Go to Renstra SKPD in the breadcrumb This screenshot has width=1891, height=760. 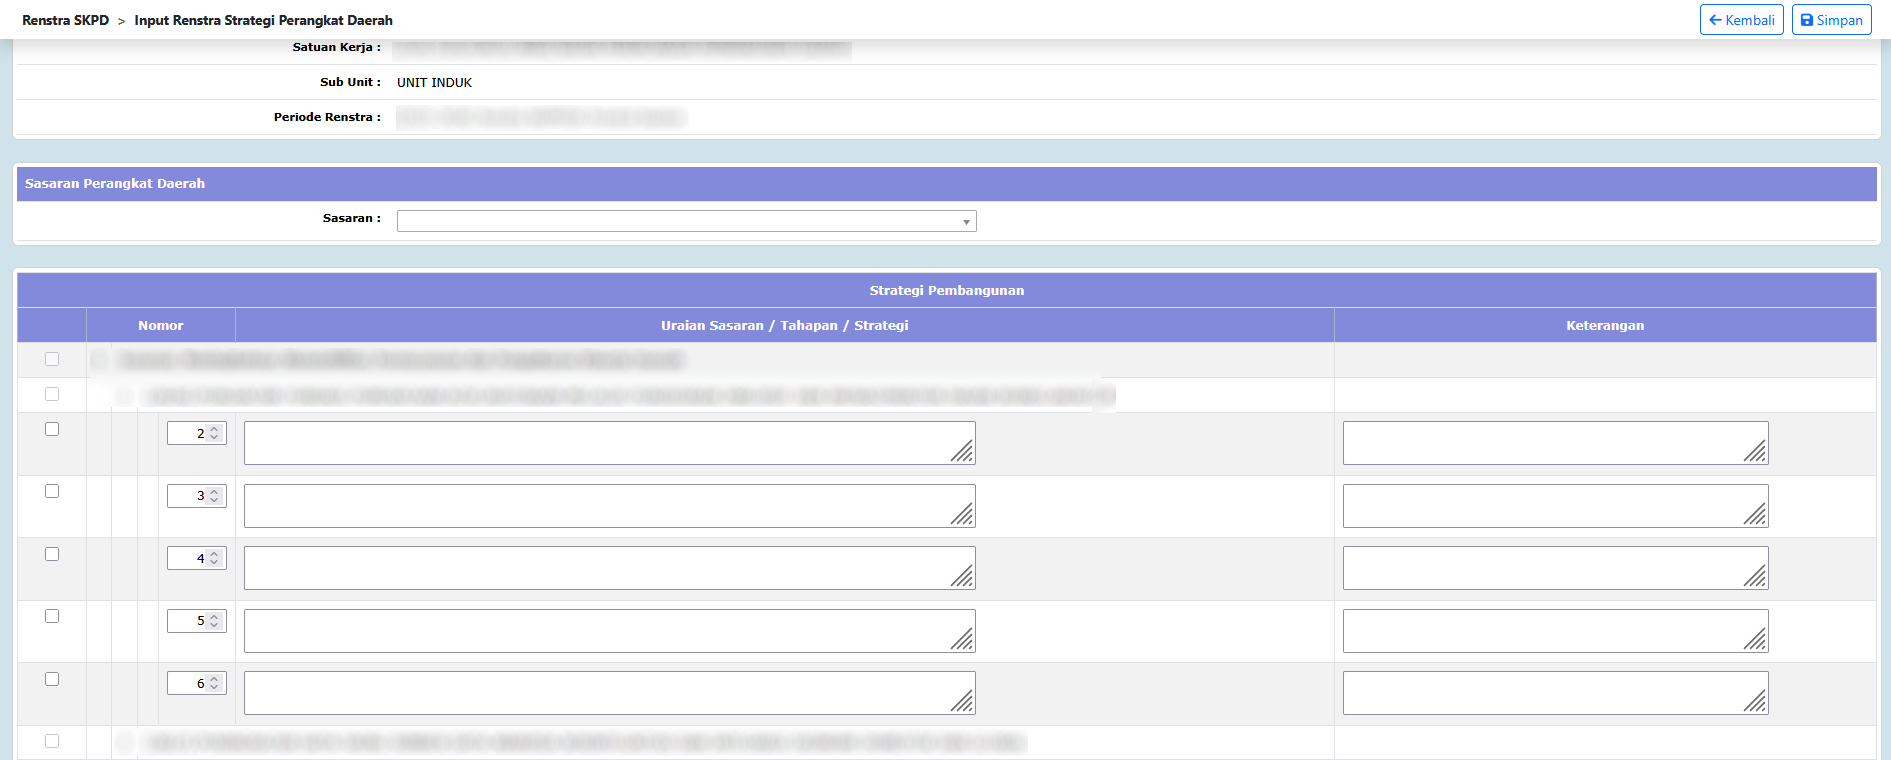(x=65, y=20)
